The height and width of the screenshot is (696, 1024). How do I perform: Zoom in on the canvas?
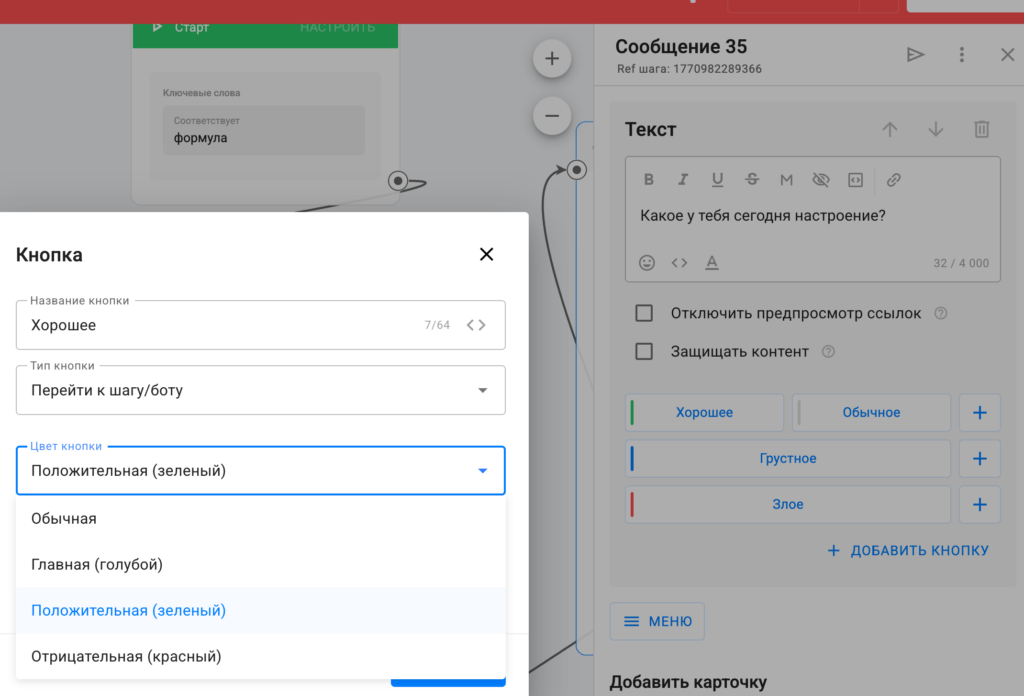coord(551,58)
